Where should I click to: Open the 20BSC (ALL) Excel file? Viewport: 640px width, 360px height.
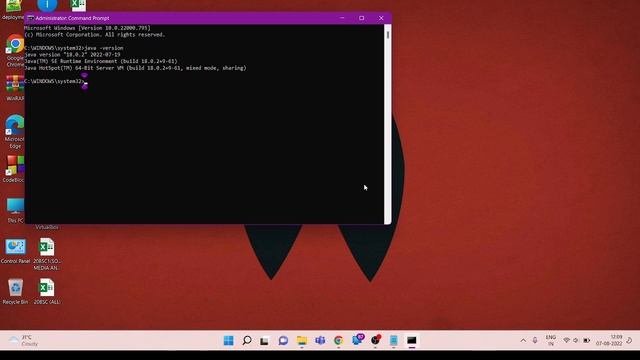point(47,291)
